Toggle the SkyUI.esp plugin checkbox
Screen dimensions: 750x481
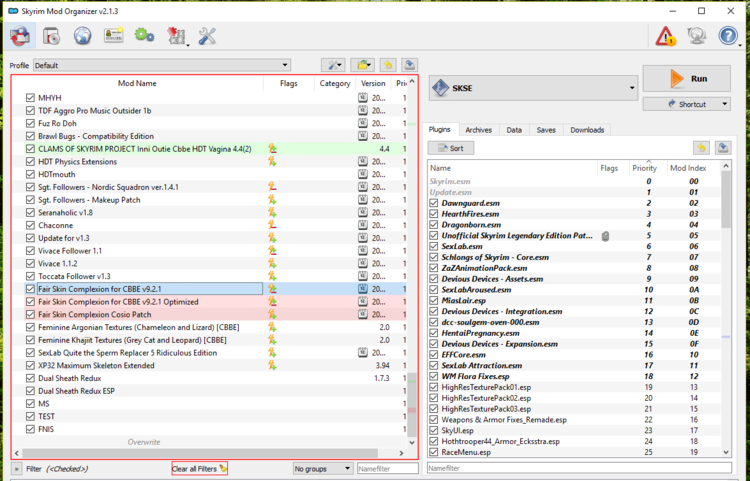click(x=434, y=431)
